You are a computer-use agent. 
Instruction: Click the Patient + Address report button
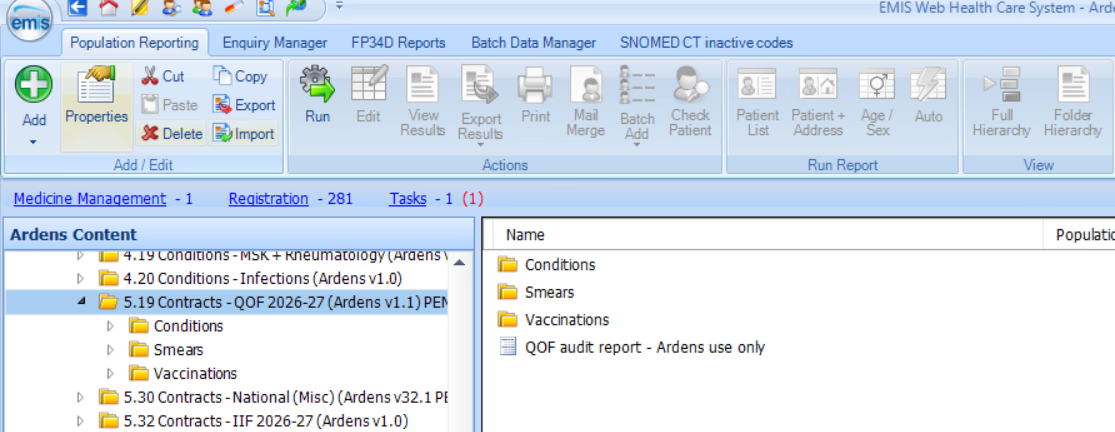click(x=818, y=102)
